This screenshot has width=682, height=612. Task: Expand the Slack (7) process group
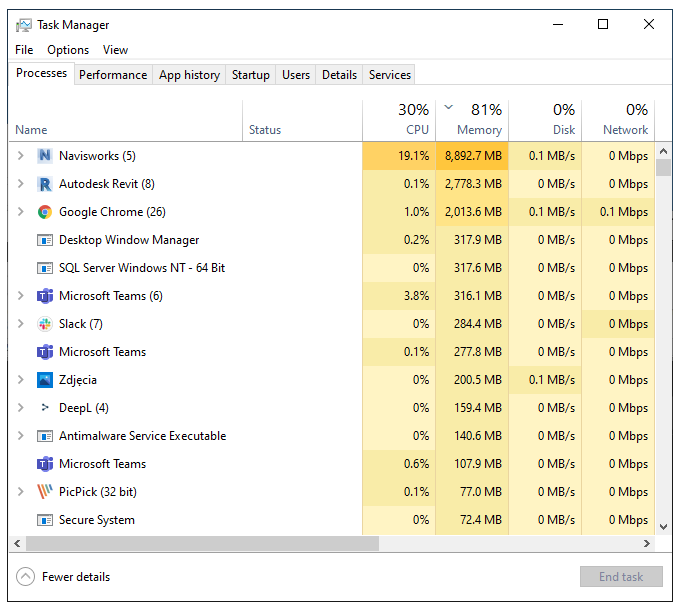pyautogui.click(x=20, y=324)
